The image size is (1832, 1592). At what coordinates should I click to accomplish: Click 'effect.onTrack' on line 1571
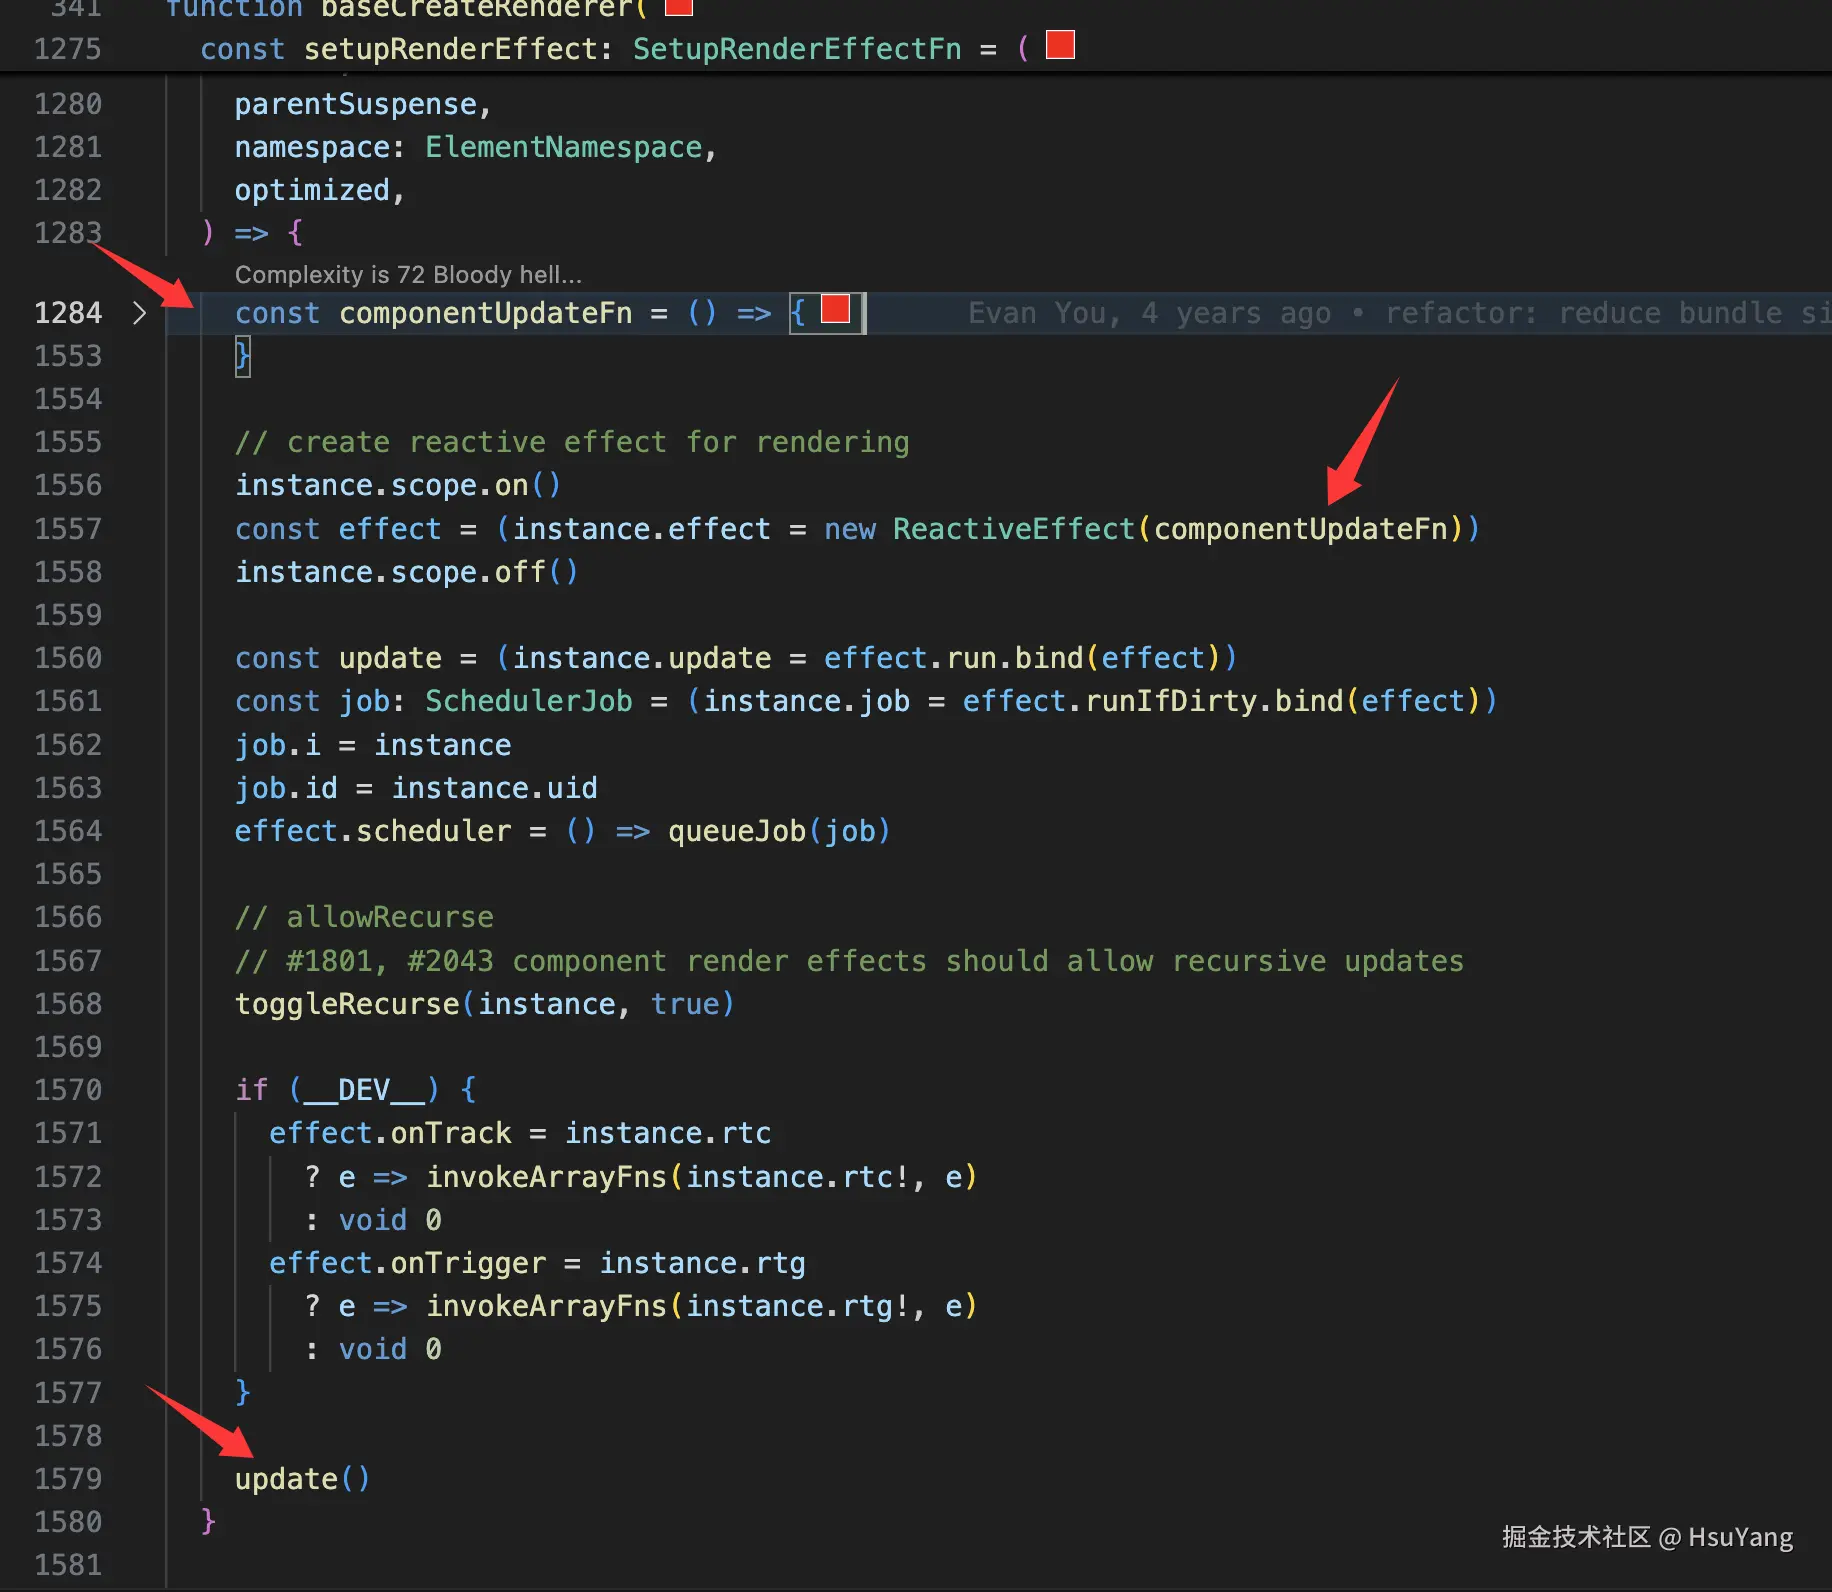390,1133
